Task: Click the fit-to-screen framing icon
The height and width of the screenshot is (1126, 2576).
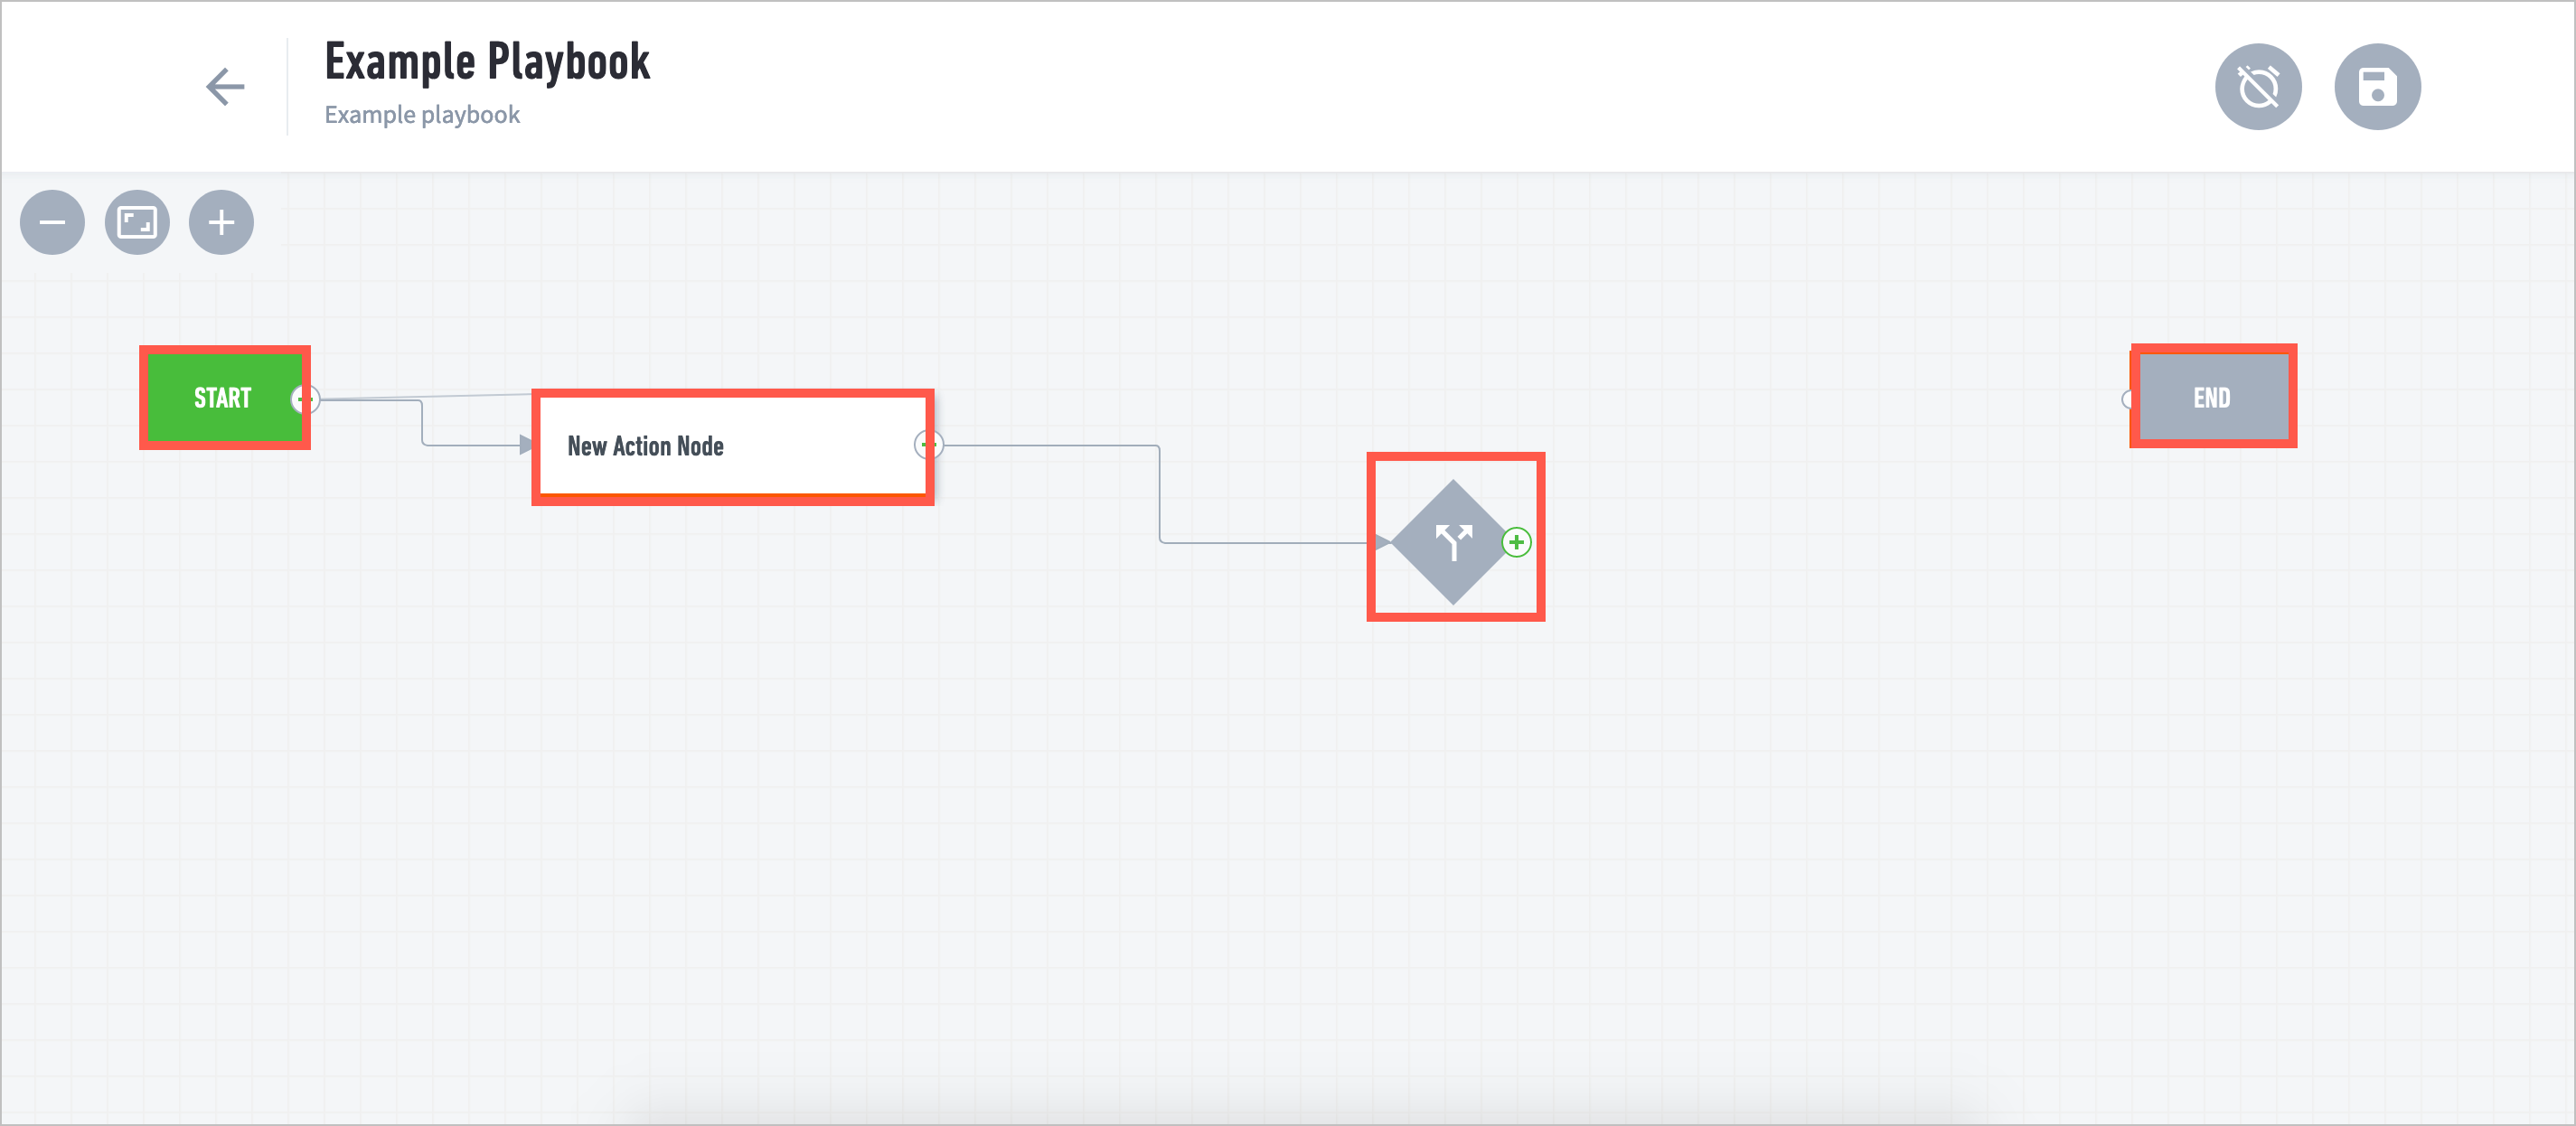Action: (139, 221)
